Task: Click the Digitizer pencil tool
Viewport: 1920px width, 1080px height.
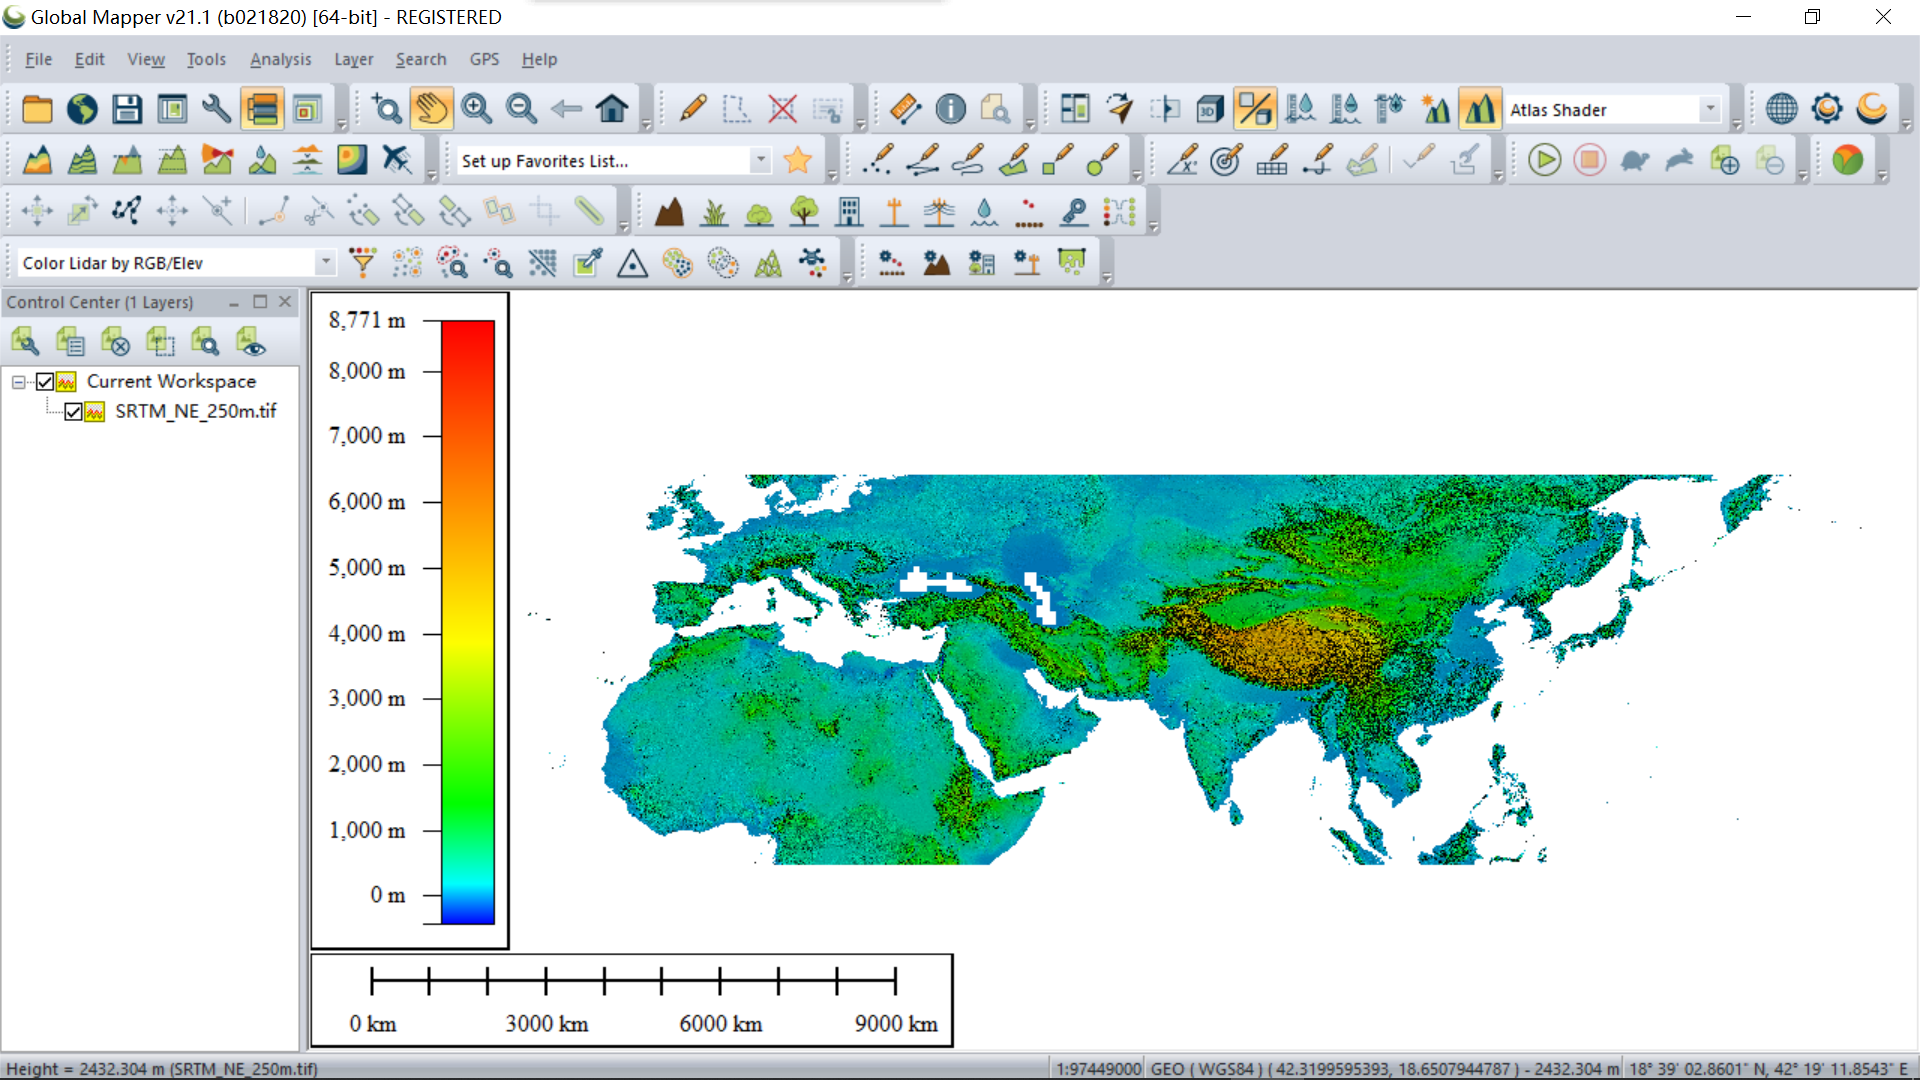Action: (692, 109)
